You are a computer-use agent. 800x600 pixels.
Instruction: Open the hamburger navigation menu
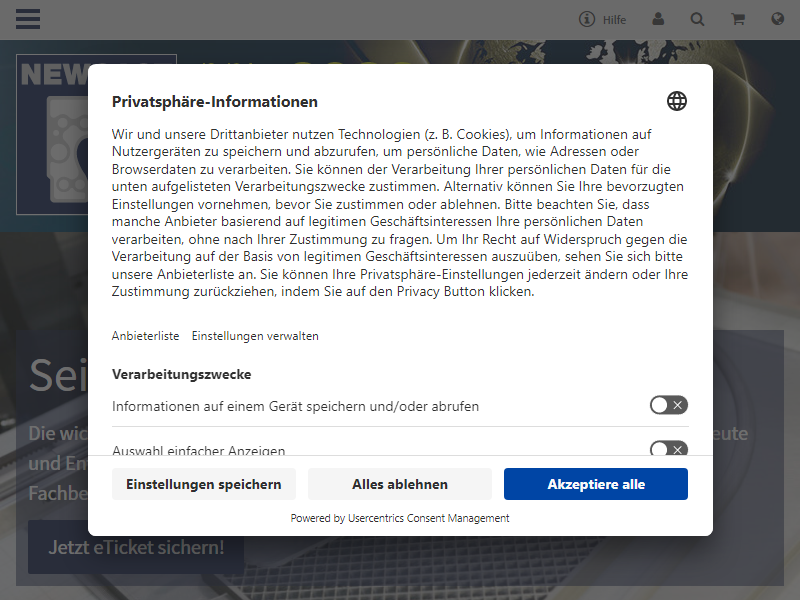click(28, 19)
